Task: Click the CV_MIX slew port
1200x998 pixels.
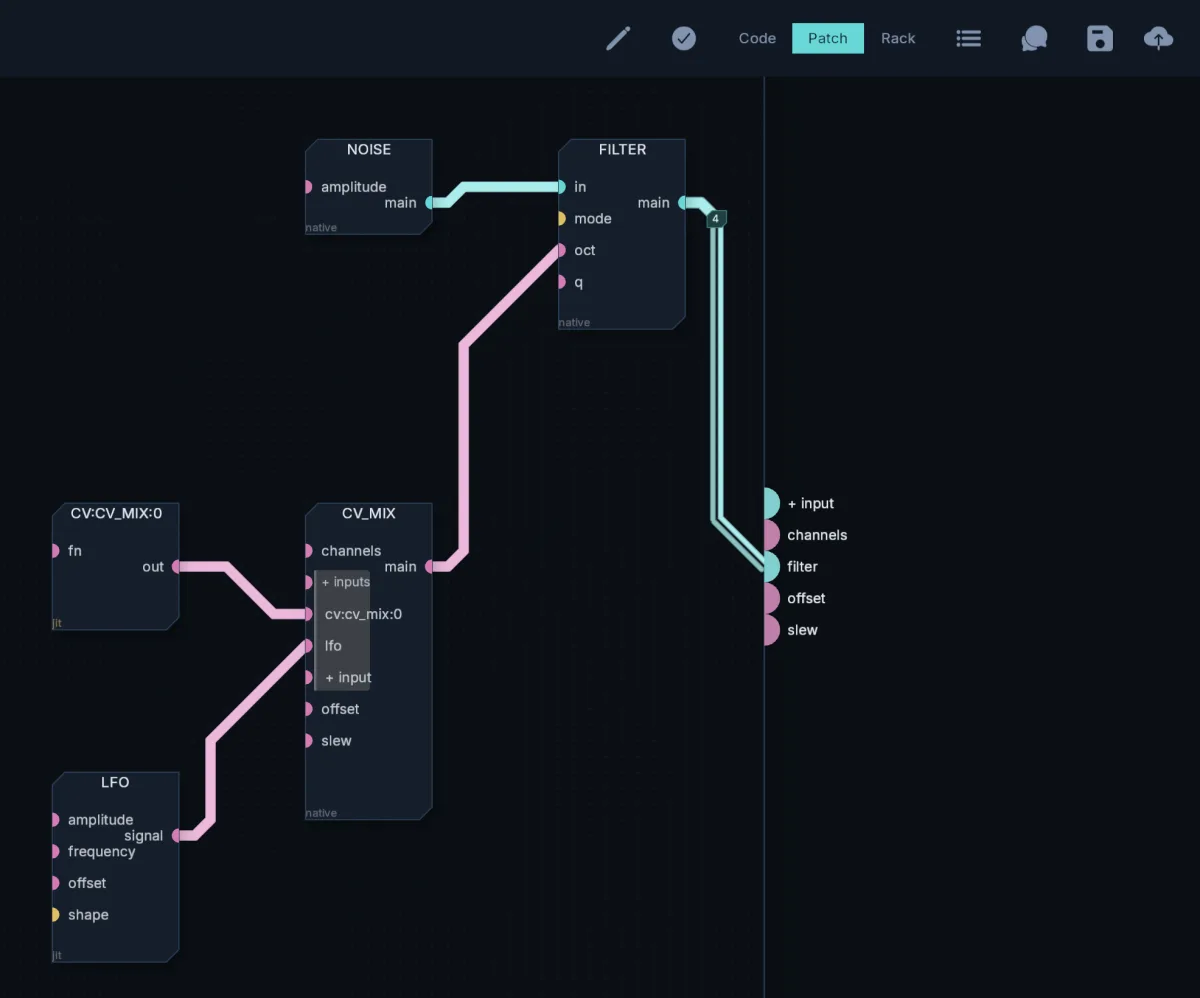Action: click(308, 741)
